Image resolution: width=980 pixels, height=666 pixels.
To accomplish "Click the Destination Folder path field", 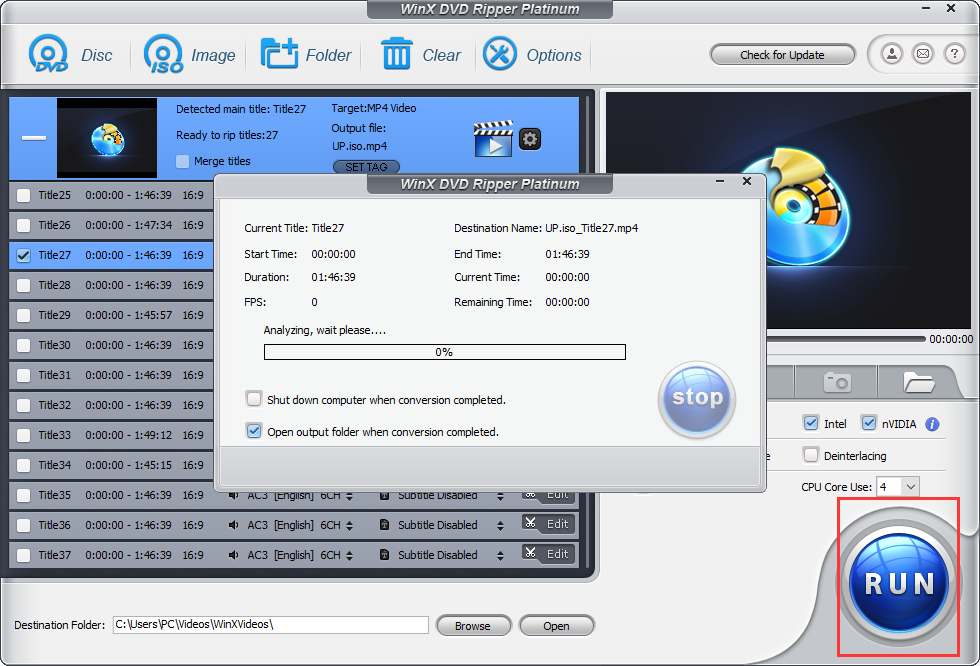I will (271, 625).
